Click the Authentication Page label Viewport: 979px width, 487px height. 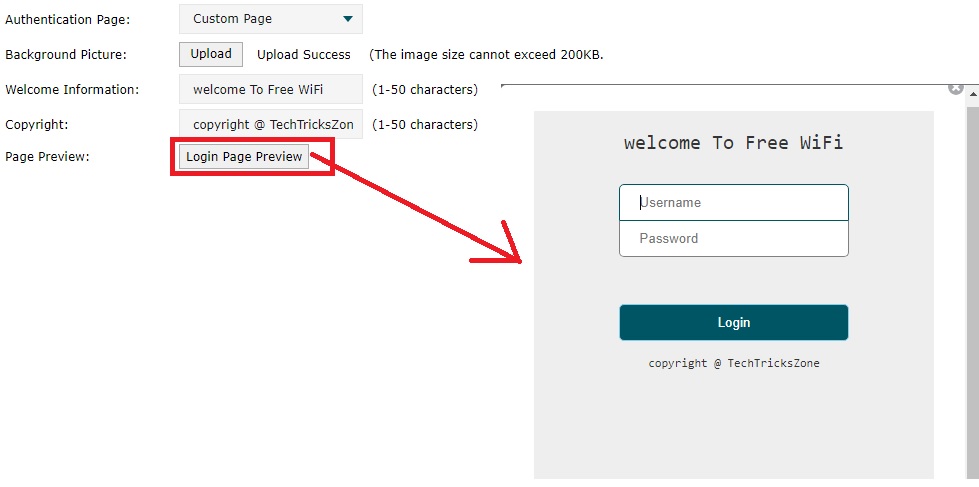pos(67,19)
